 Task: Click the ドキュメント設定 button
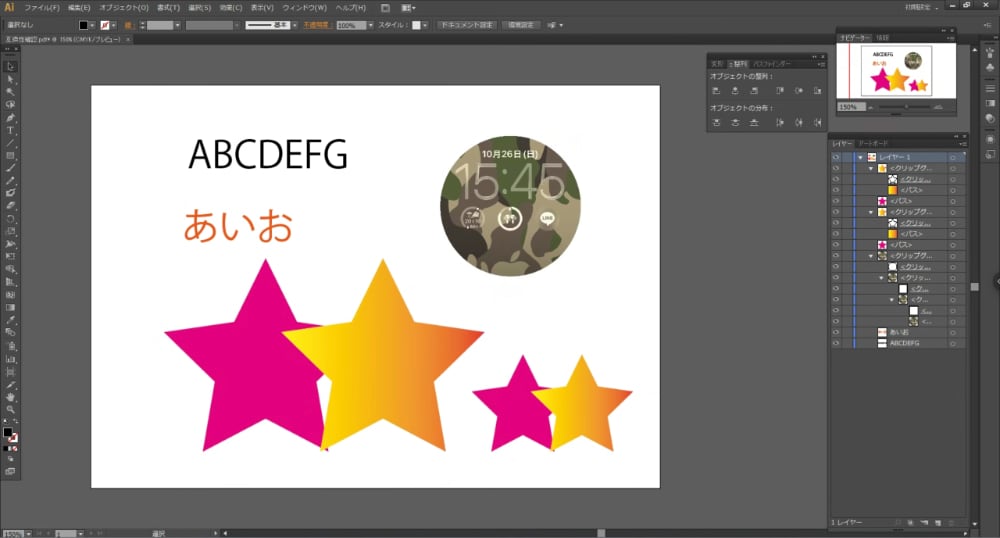468,25
